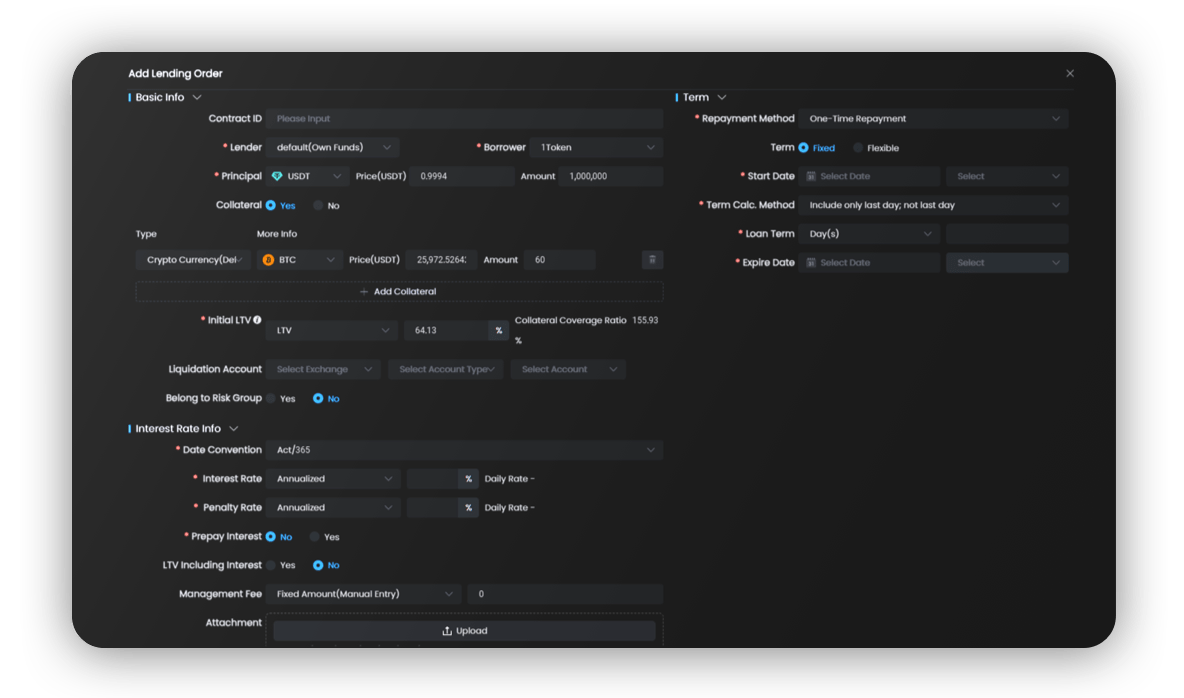Collapse the Interest Rate Info section
The width and height of the screenshot is (1184, 698).
234,429
